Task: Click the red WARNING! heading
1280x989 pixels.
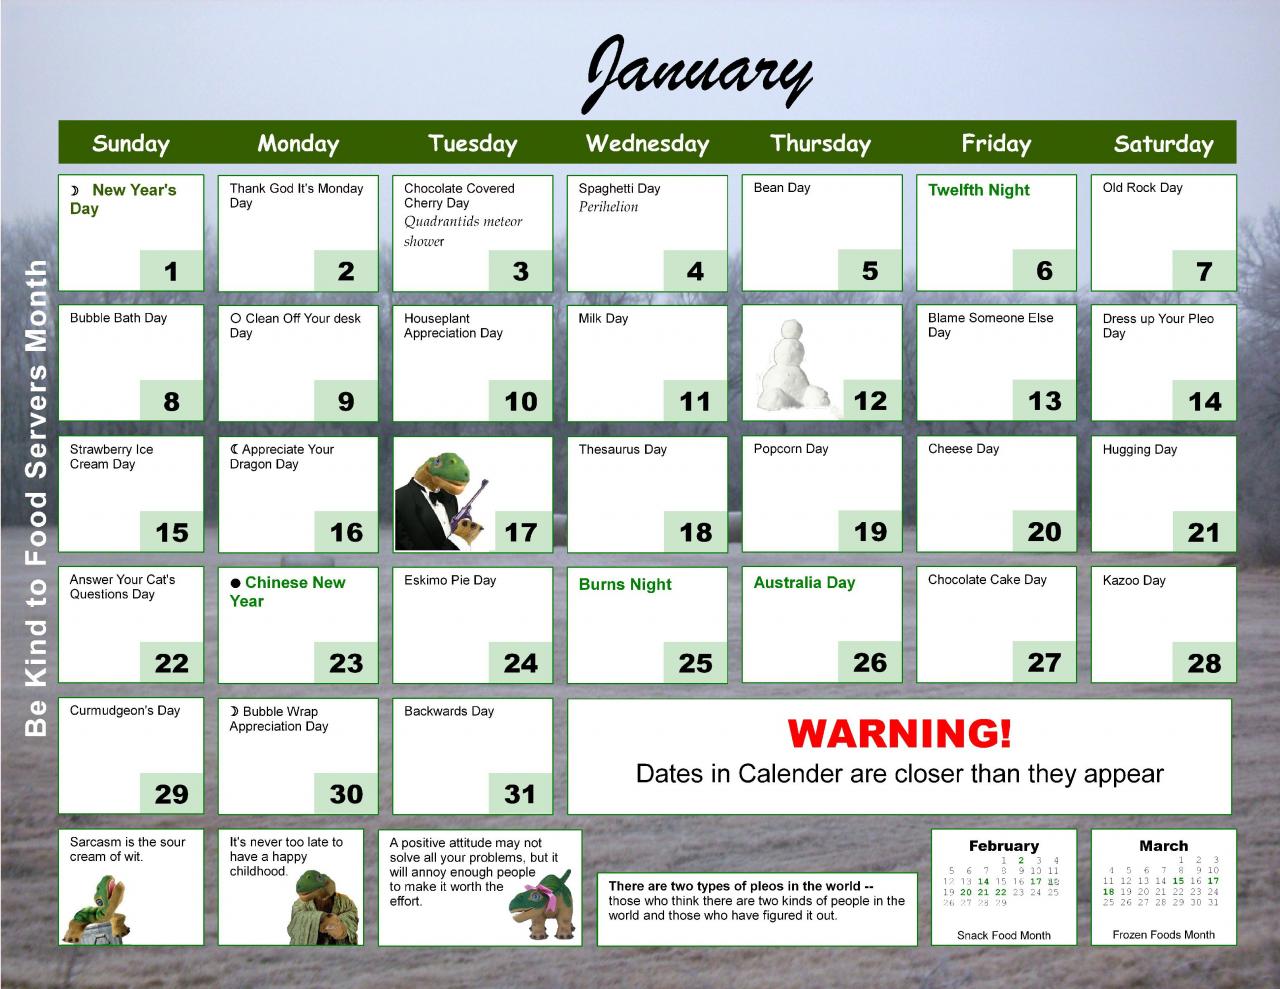Action: coord(899,734)
